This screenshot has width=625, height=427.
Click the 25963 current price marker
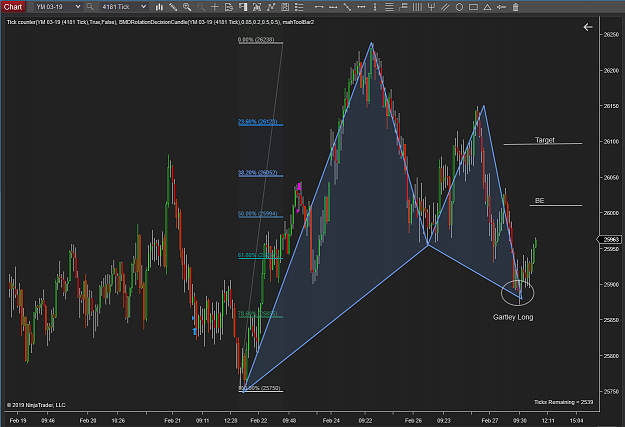609,240
